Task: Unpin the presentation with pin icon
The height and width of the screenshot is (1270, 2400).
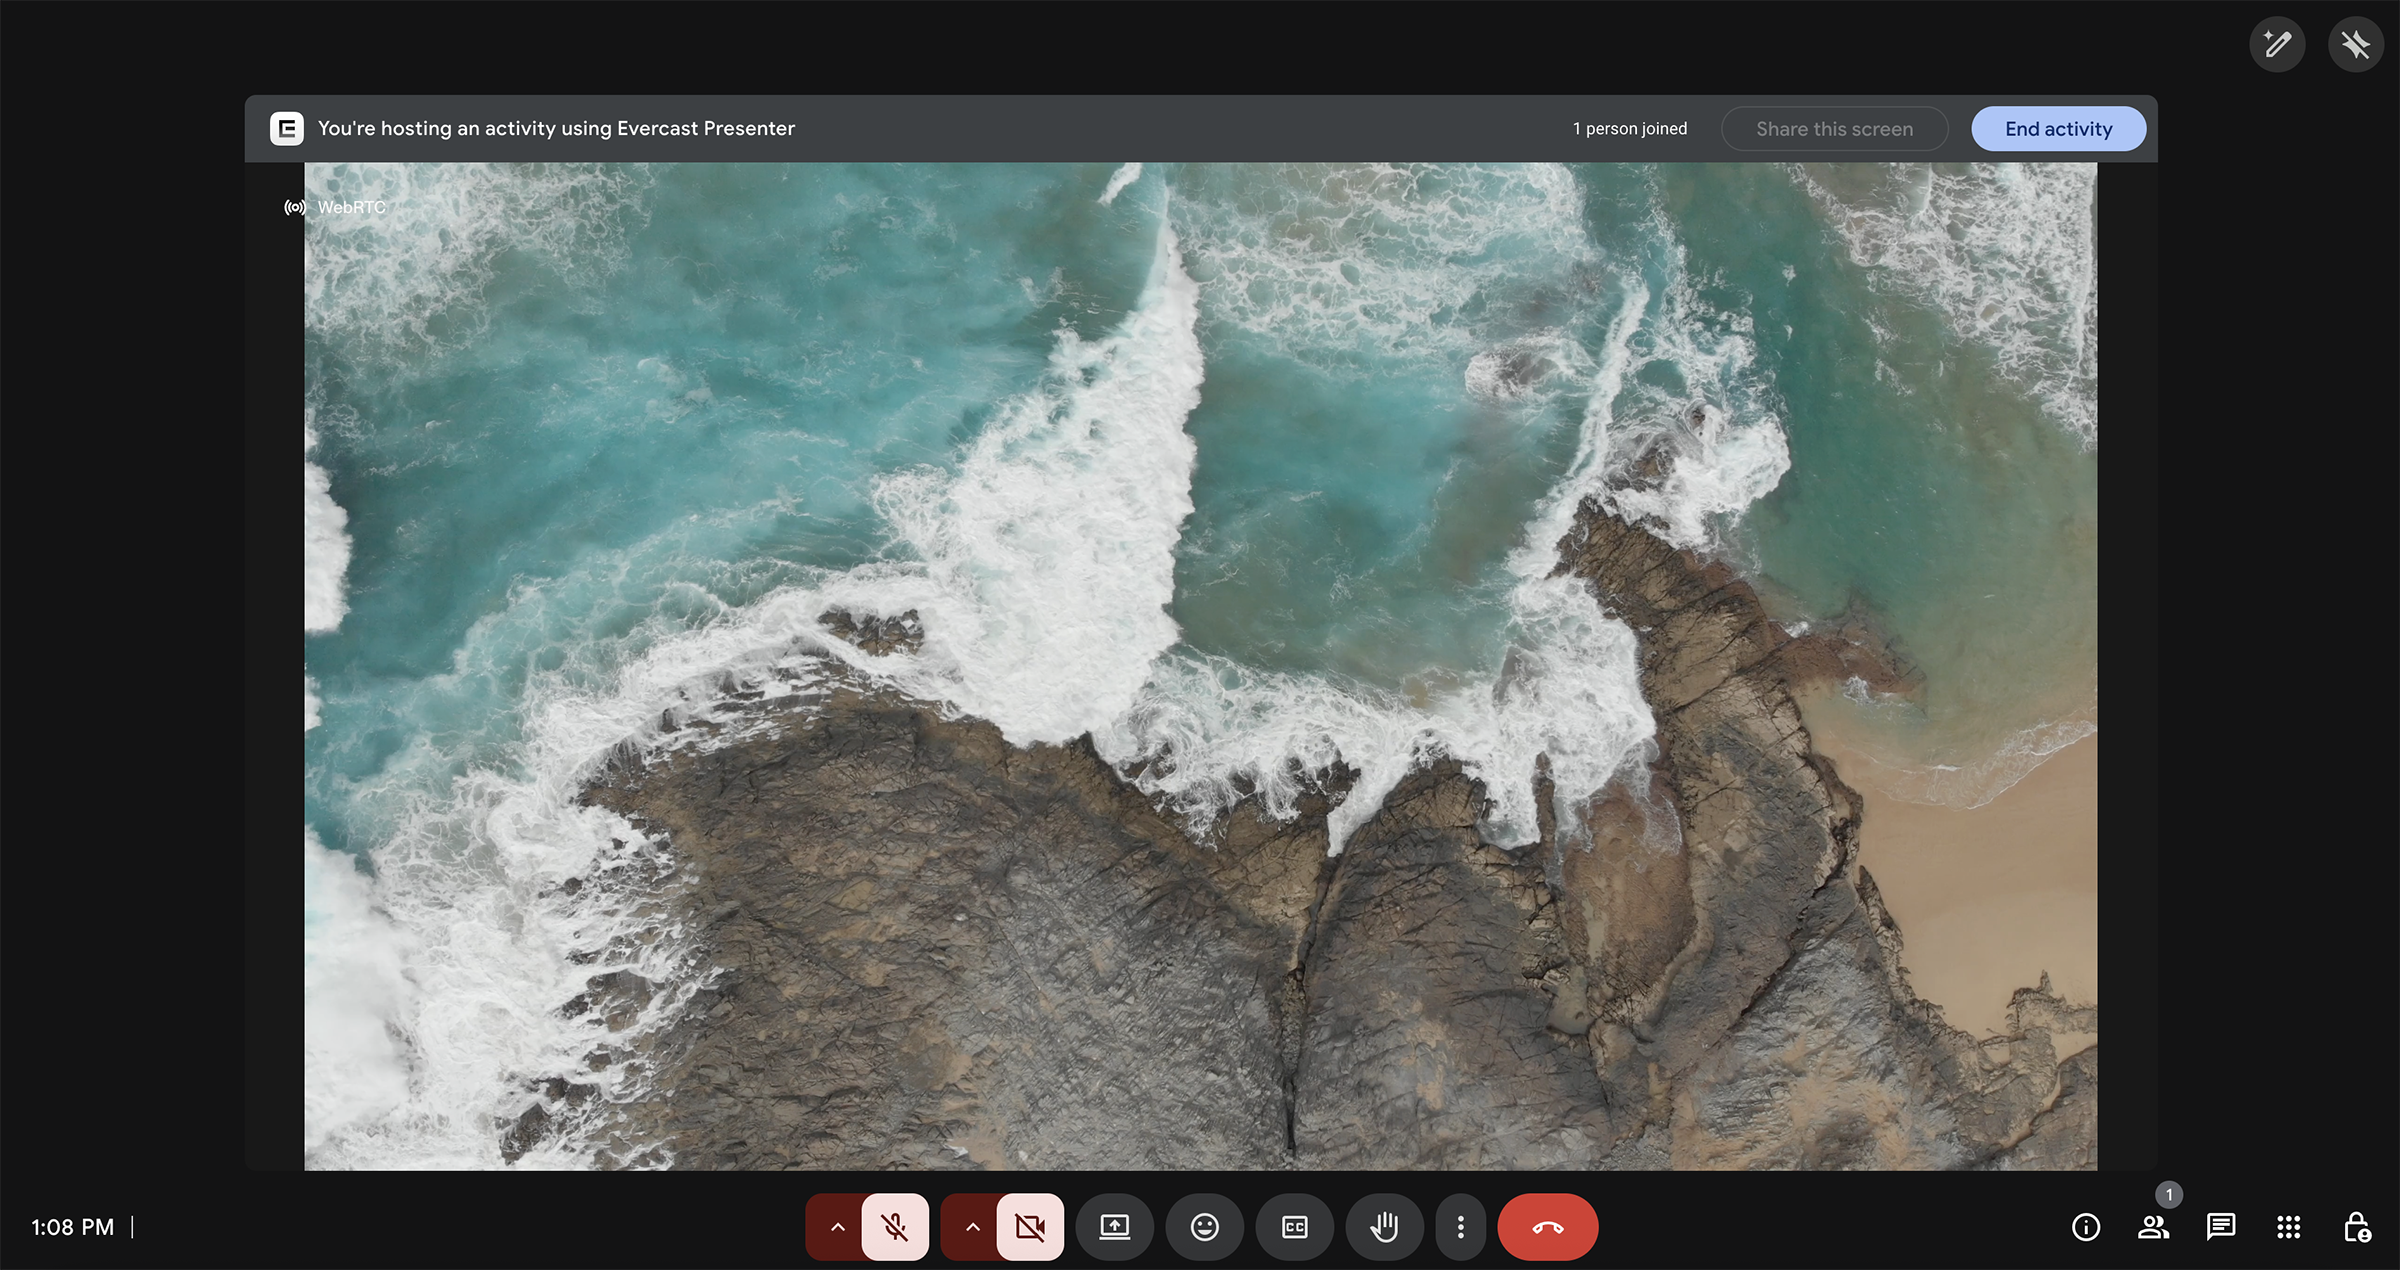Action: point(2355,45)
